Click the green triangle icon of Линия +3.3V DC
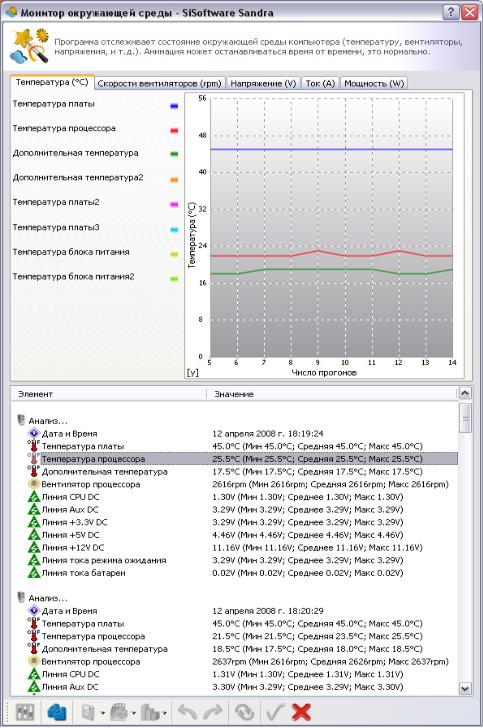Viewport: 483px width, 728px height. point(33,522)
